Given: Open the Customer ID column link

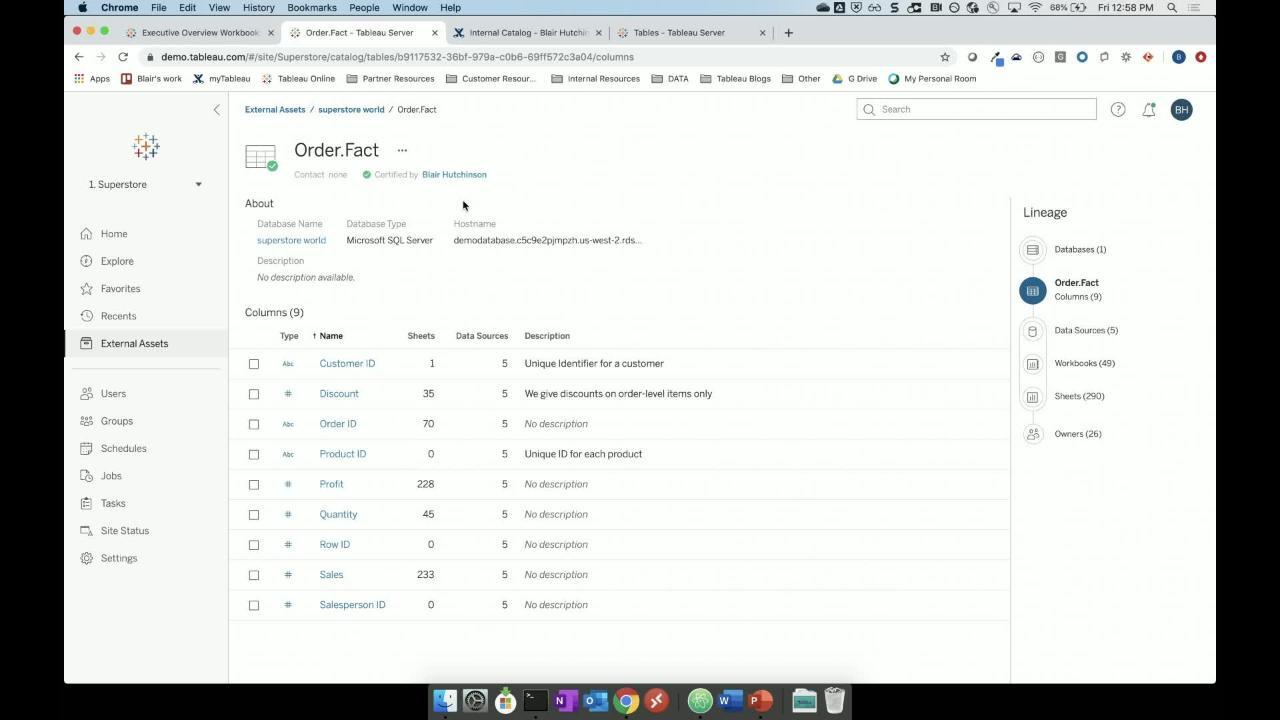Looking at the screenshot, I should 347,364.
